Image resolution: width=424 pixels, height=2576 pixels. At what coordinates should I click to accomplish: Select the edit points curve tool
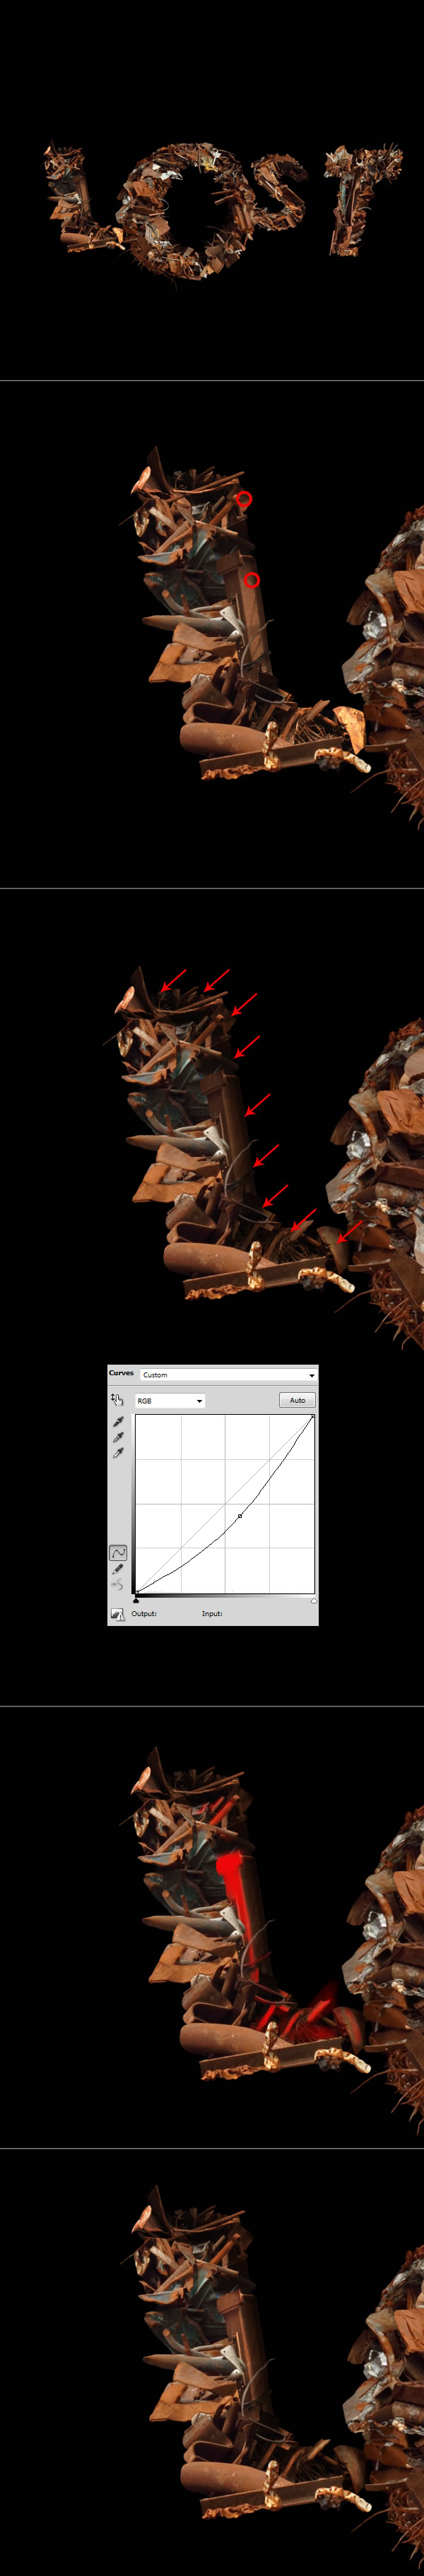coord(118,1553)
